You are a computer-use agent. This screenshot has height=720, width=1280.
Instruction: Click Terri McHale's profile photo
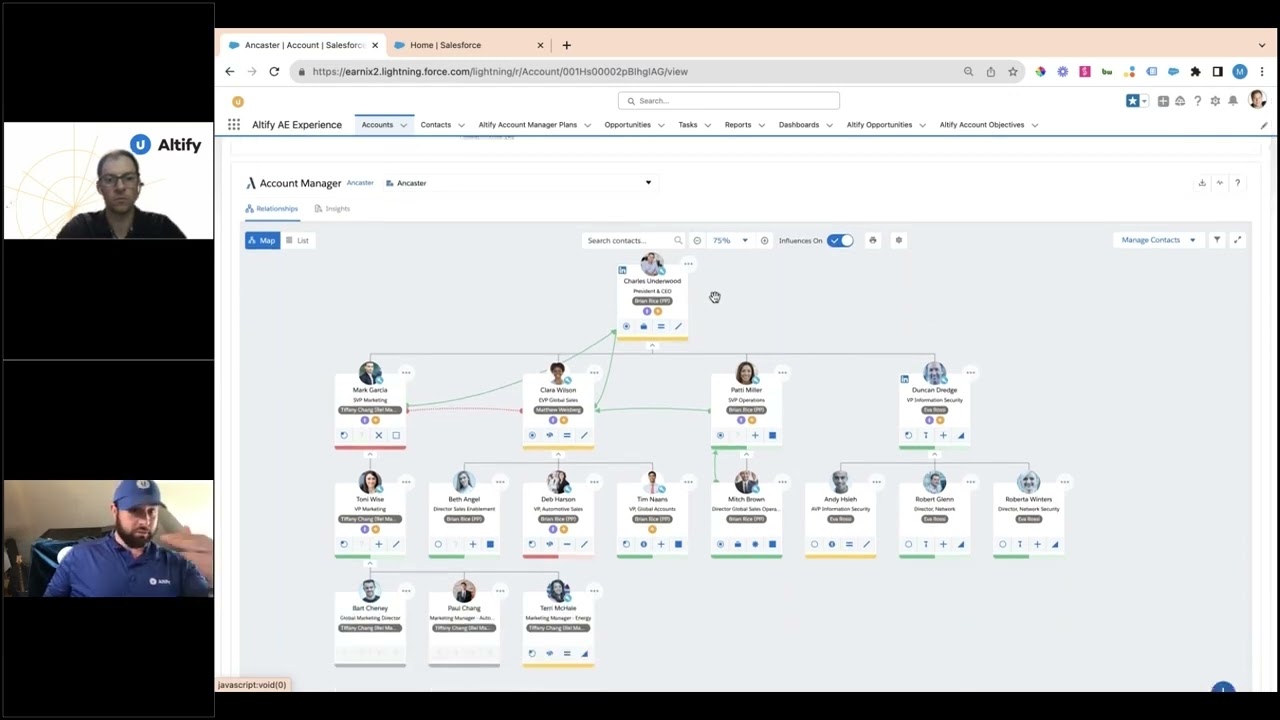pos(558,591)
